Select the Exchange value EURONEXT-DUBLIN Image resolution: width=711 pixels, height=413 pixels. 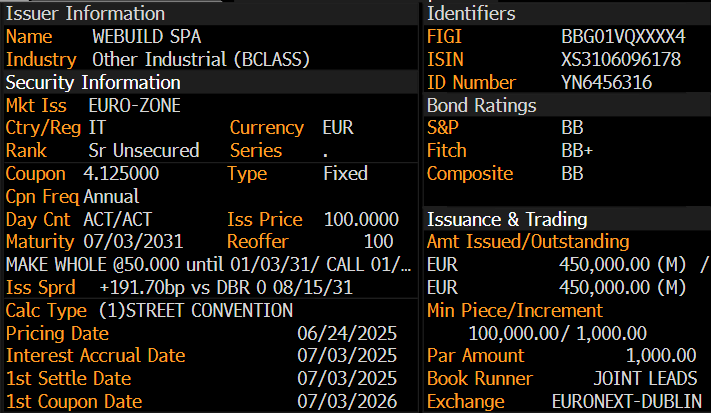coord(627,402)
